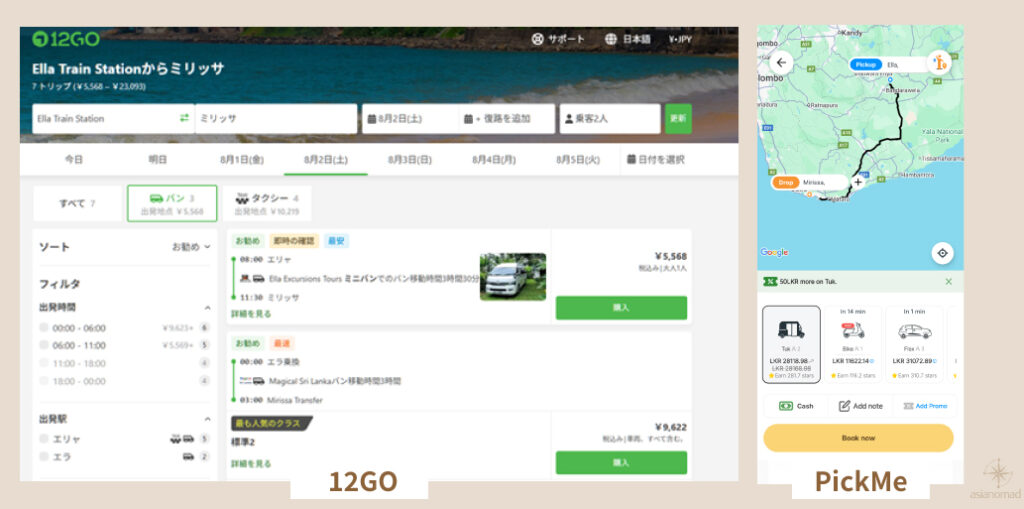Click 即時の確認 badge on first result
Image resolution: width=1024 pixels, height=509 pixels.
[x=294, y=241]
